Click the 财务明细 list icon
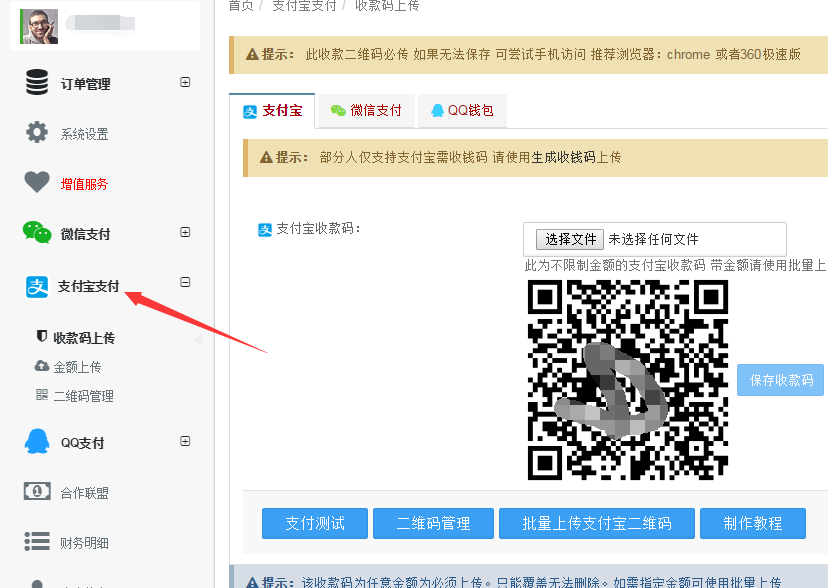The width and height of the screenshot is (828, 588). pos(37,541)
